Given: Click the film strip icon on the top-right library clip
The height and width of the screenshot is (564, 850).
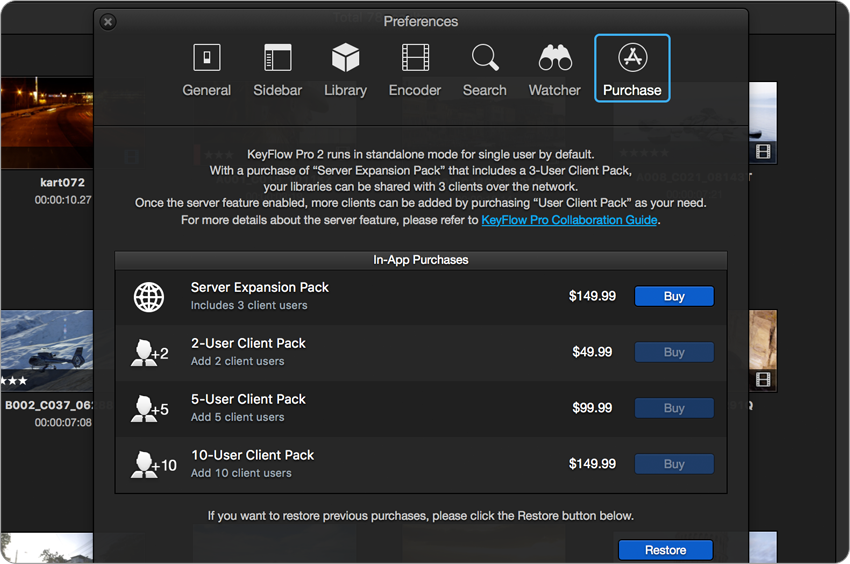Looking at the screenshot, I should click(763, 151).
